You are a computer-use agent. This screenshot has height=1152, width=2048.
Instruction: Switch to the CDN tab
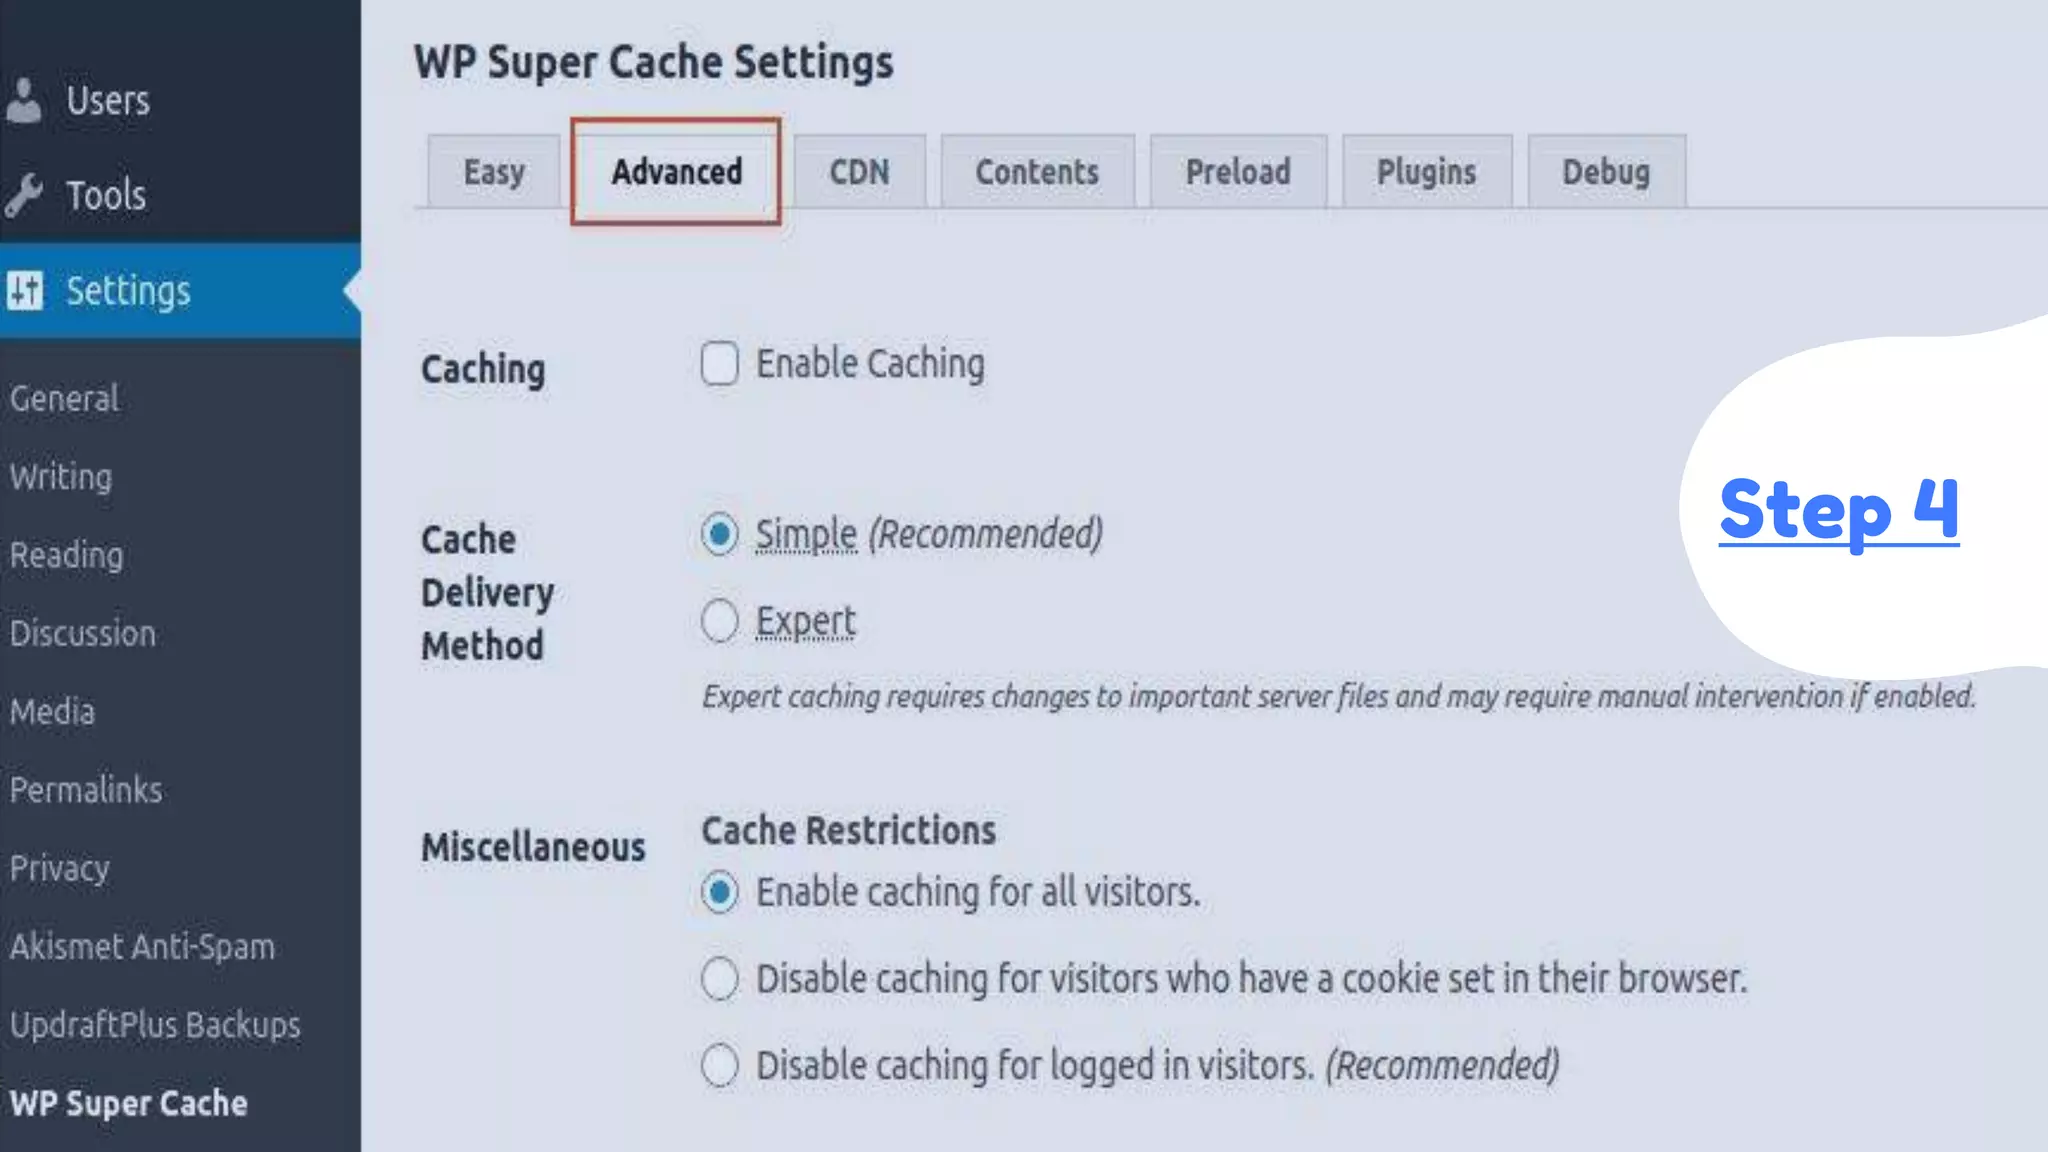tap(859, 172)
